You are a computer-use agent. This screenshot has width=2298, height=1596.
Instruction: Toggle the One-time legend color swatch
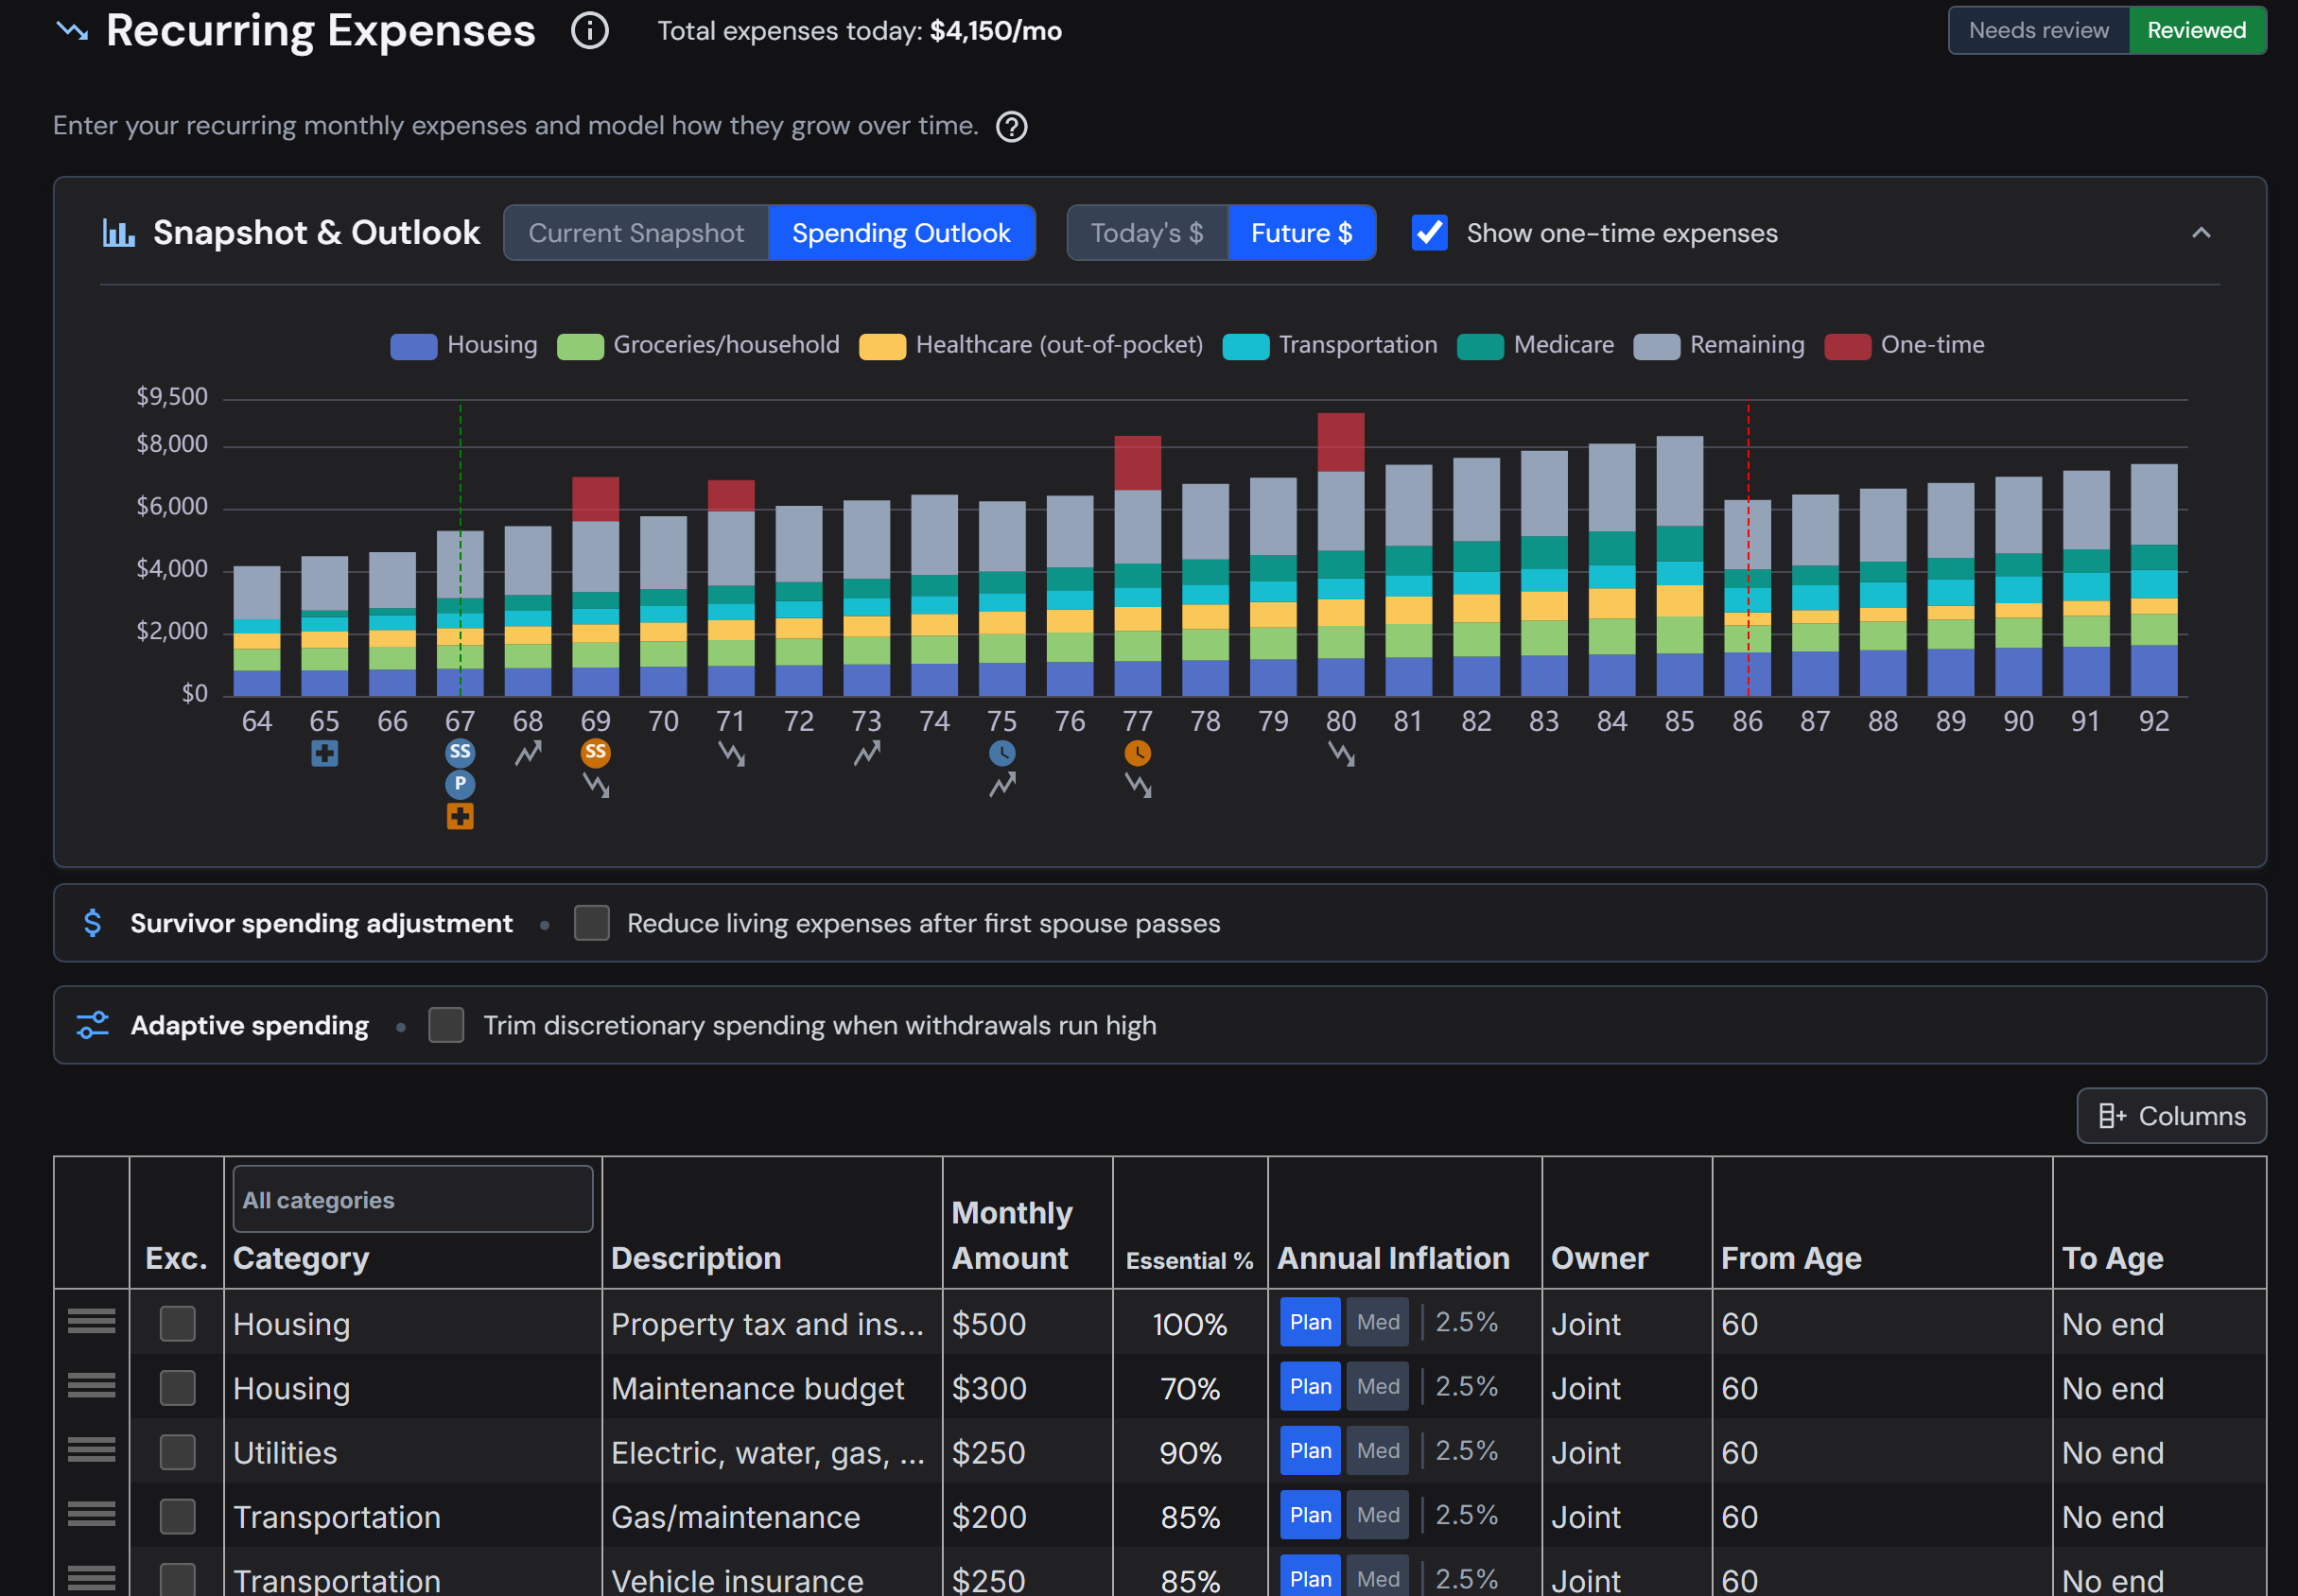(x=1846, y=346)
